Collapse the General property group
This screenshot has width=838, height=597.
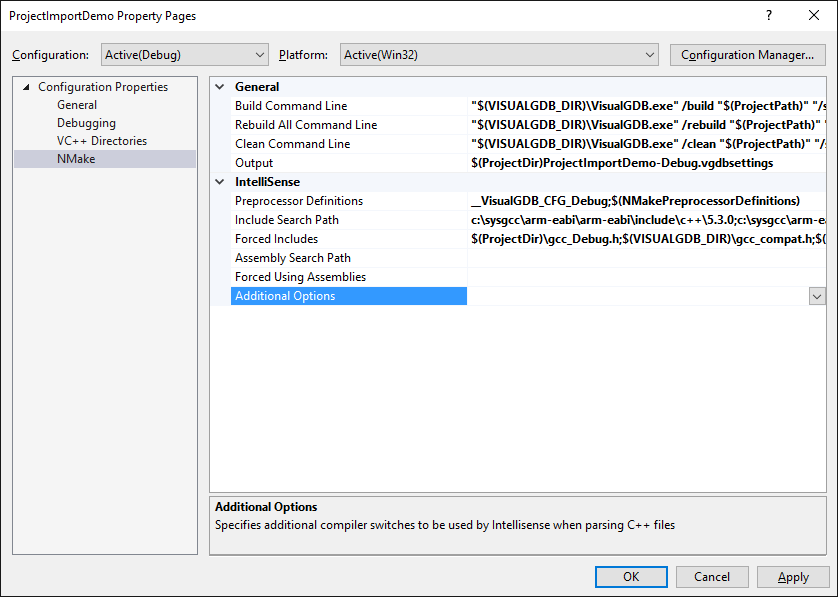[x=220, y=87]
